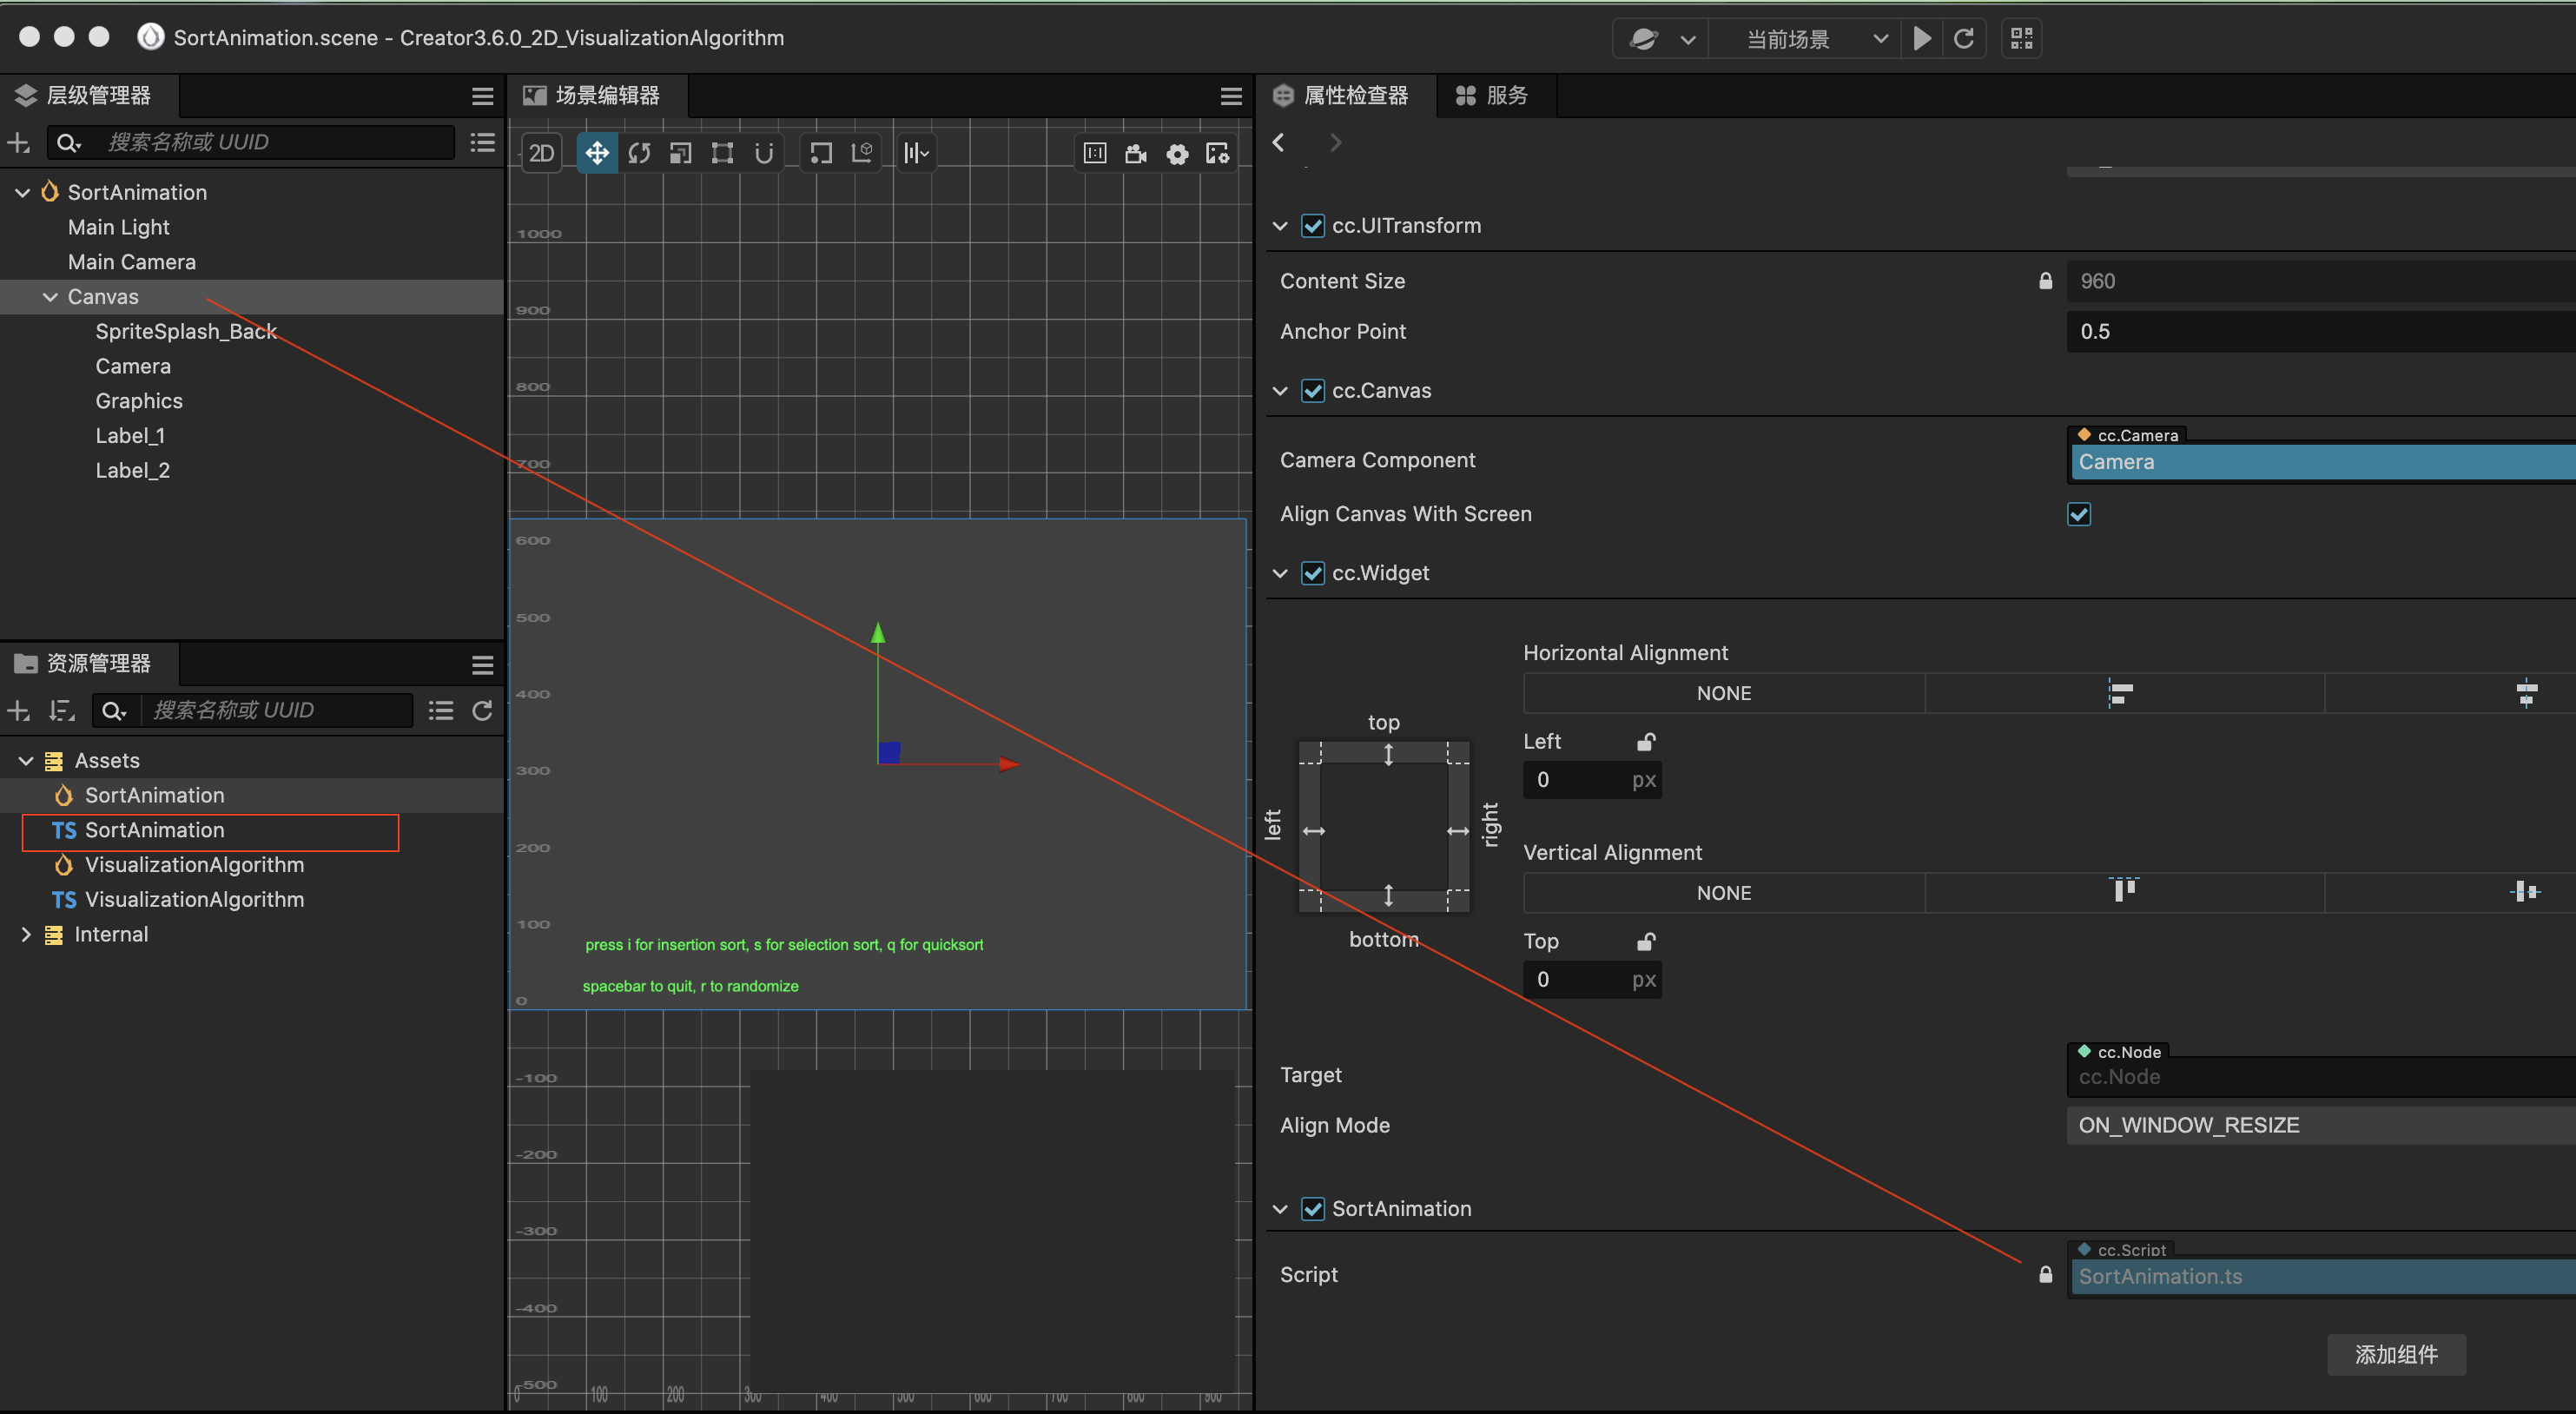Toggle the 2D view mode button
2576x1414 pixels.
(x=541, y=153)
